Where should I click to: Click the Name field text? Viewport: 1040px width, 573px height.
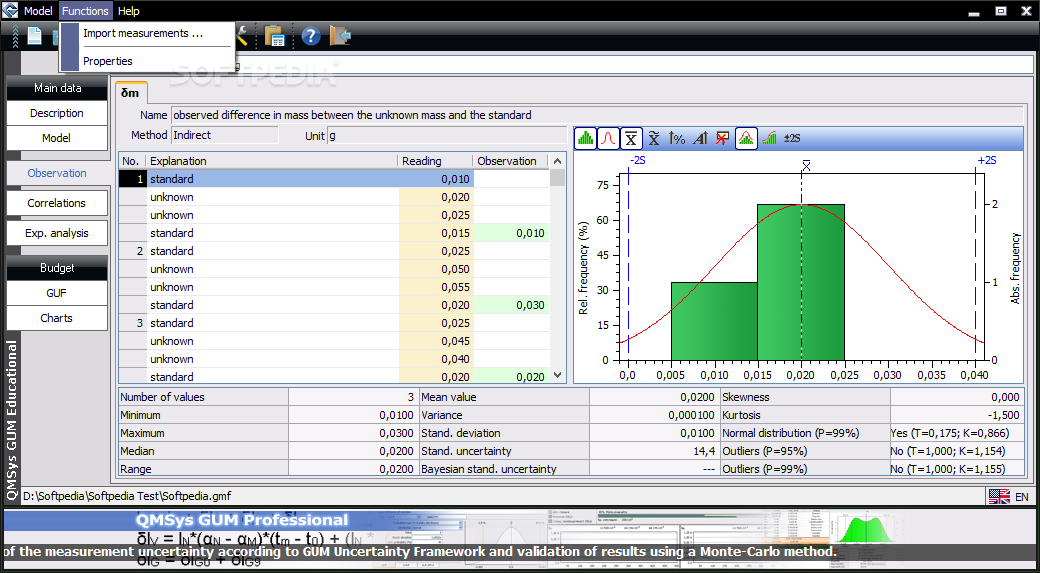597,115
